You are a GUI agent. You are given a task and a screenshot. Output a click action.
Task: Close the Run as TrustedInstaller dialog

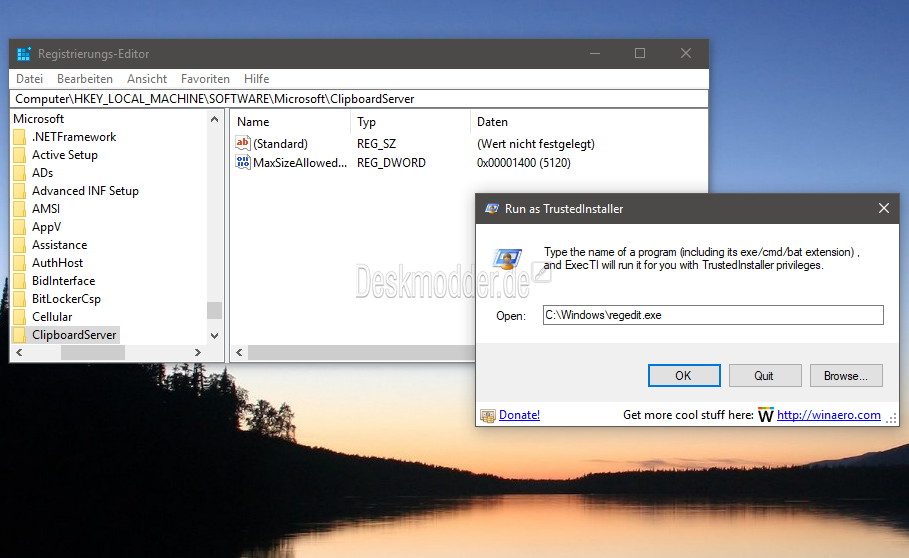(x=883, y=208)
